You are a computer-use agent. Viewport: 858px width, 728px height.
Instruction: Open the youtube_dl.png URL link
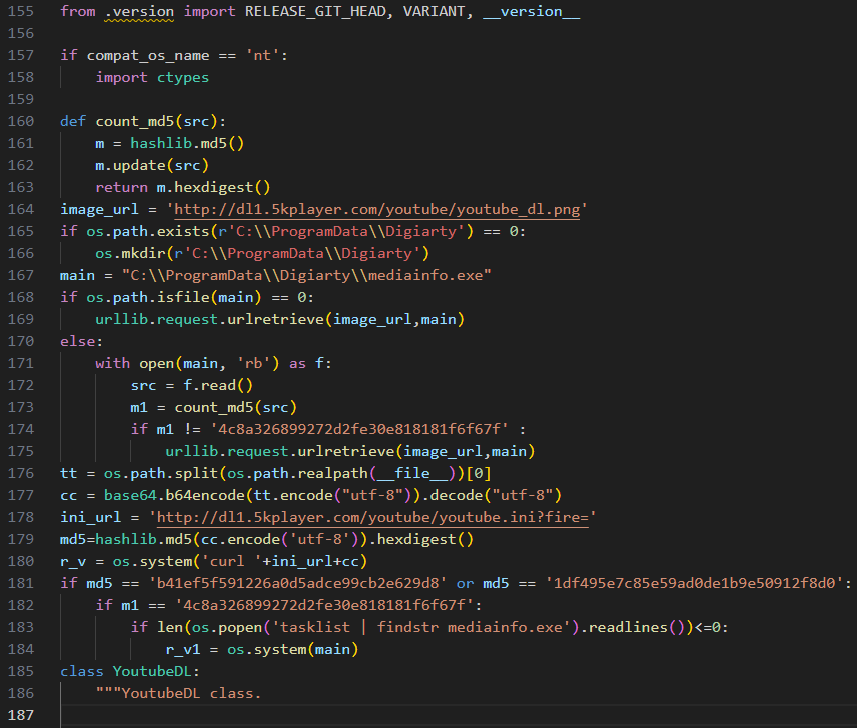click(377, 210)
